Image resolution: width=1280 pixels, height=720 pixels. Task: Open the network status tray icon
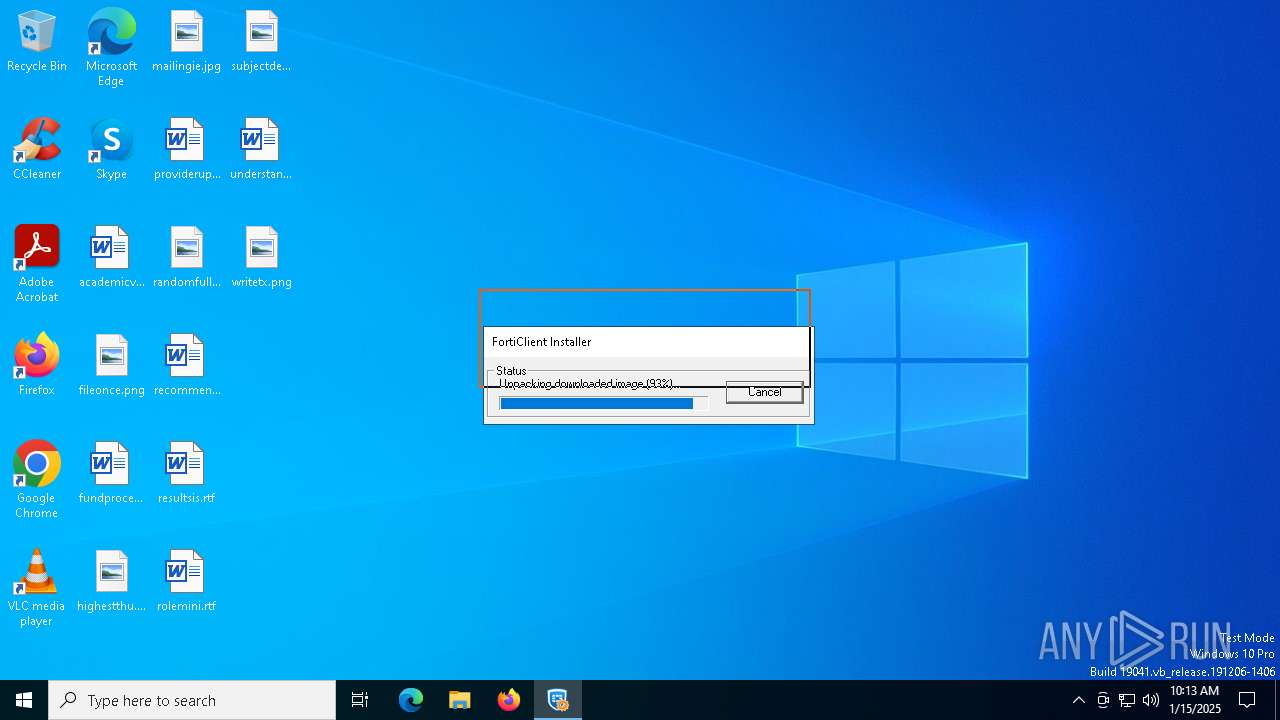(1127, 700)
